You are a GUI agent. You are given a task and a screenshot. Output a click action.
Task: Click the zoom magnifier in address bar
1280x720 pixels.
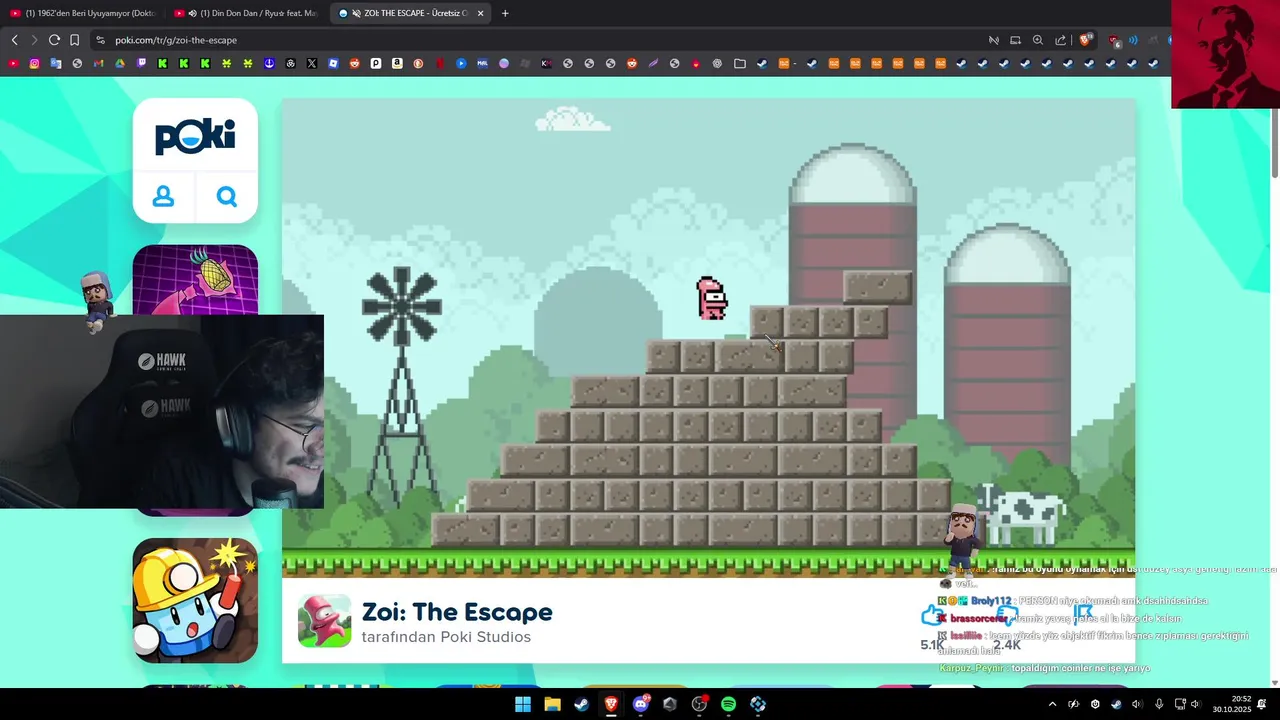point(1038,40)
